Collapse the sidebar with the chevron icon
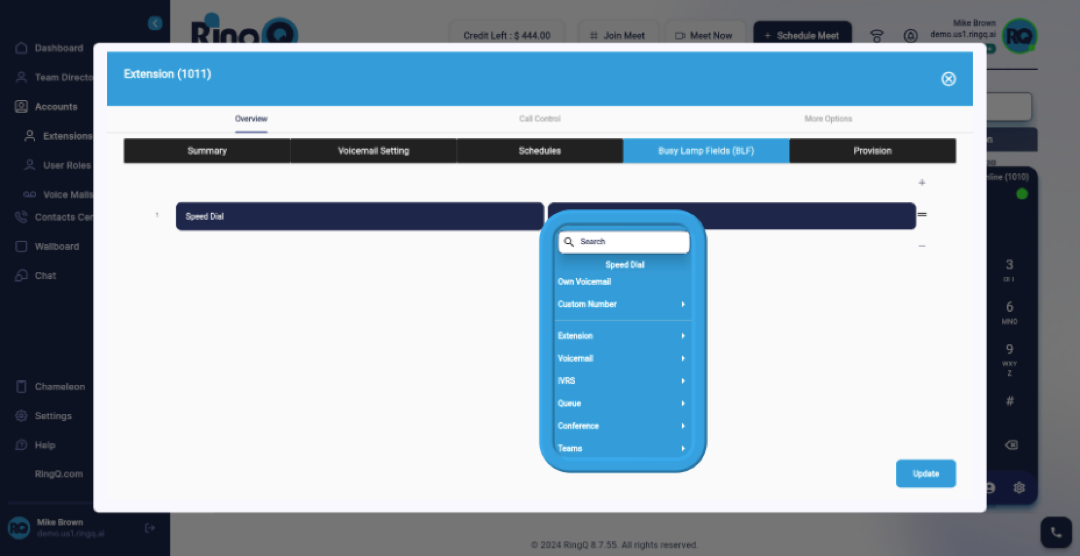 [154, 23]
